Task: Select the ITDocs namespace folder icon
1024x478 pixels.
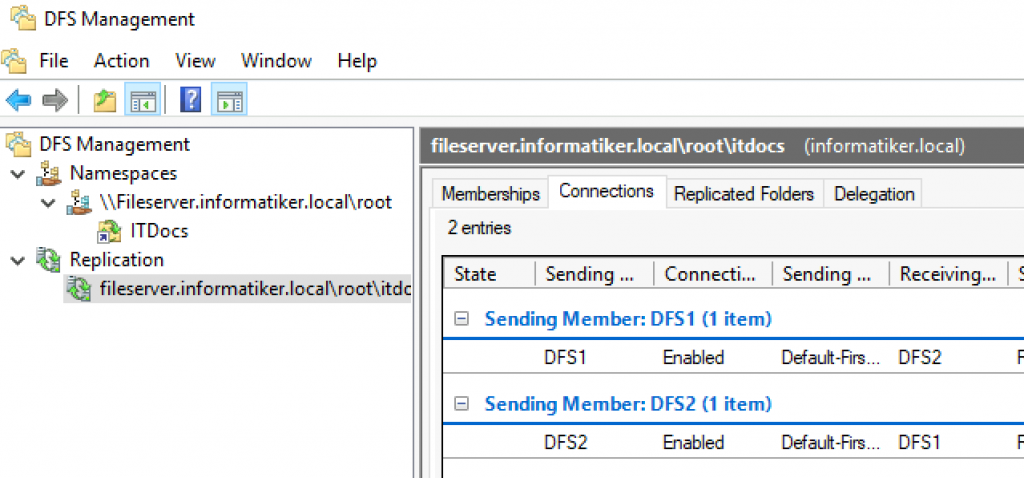Action: tap(109, 231)
